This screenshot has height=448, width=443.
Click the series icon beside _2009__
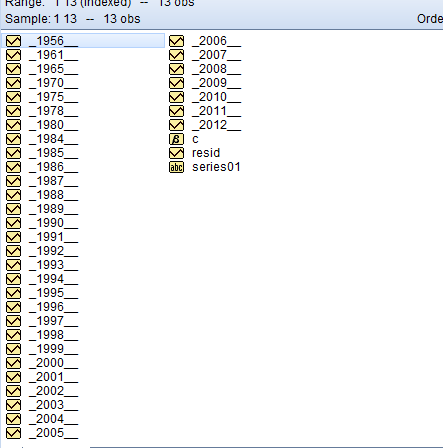tap(176, 83)
